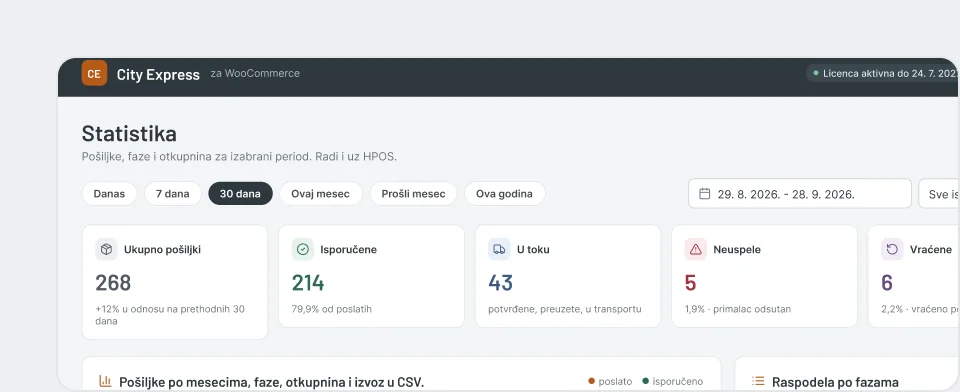The height and width of the screenshot is (392, 960).
Task: Click the orange poslato legend dot
Action: [591, 381]
